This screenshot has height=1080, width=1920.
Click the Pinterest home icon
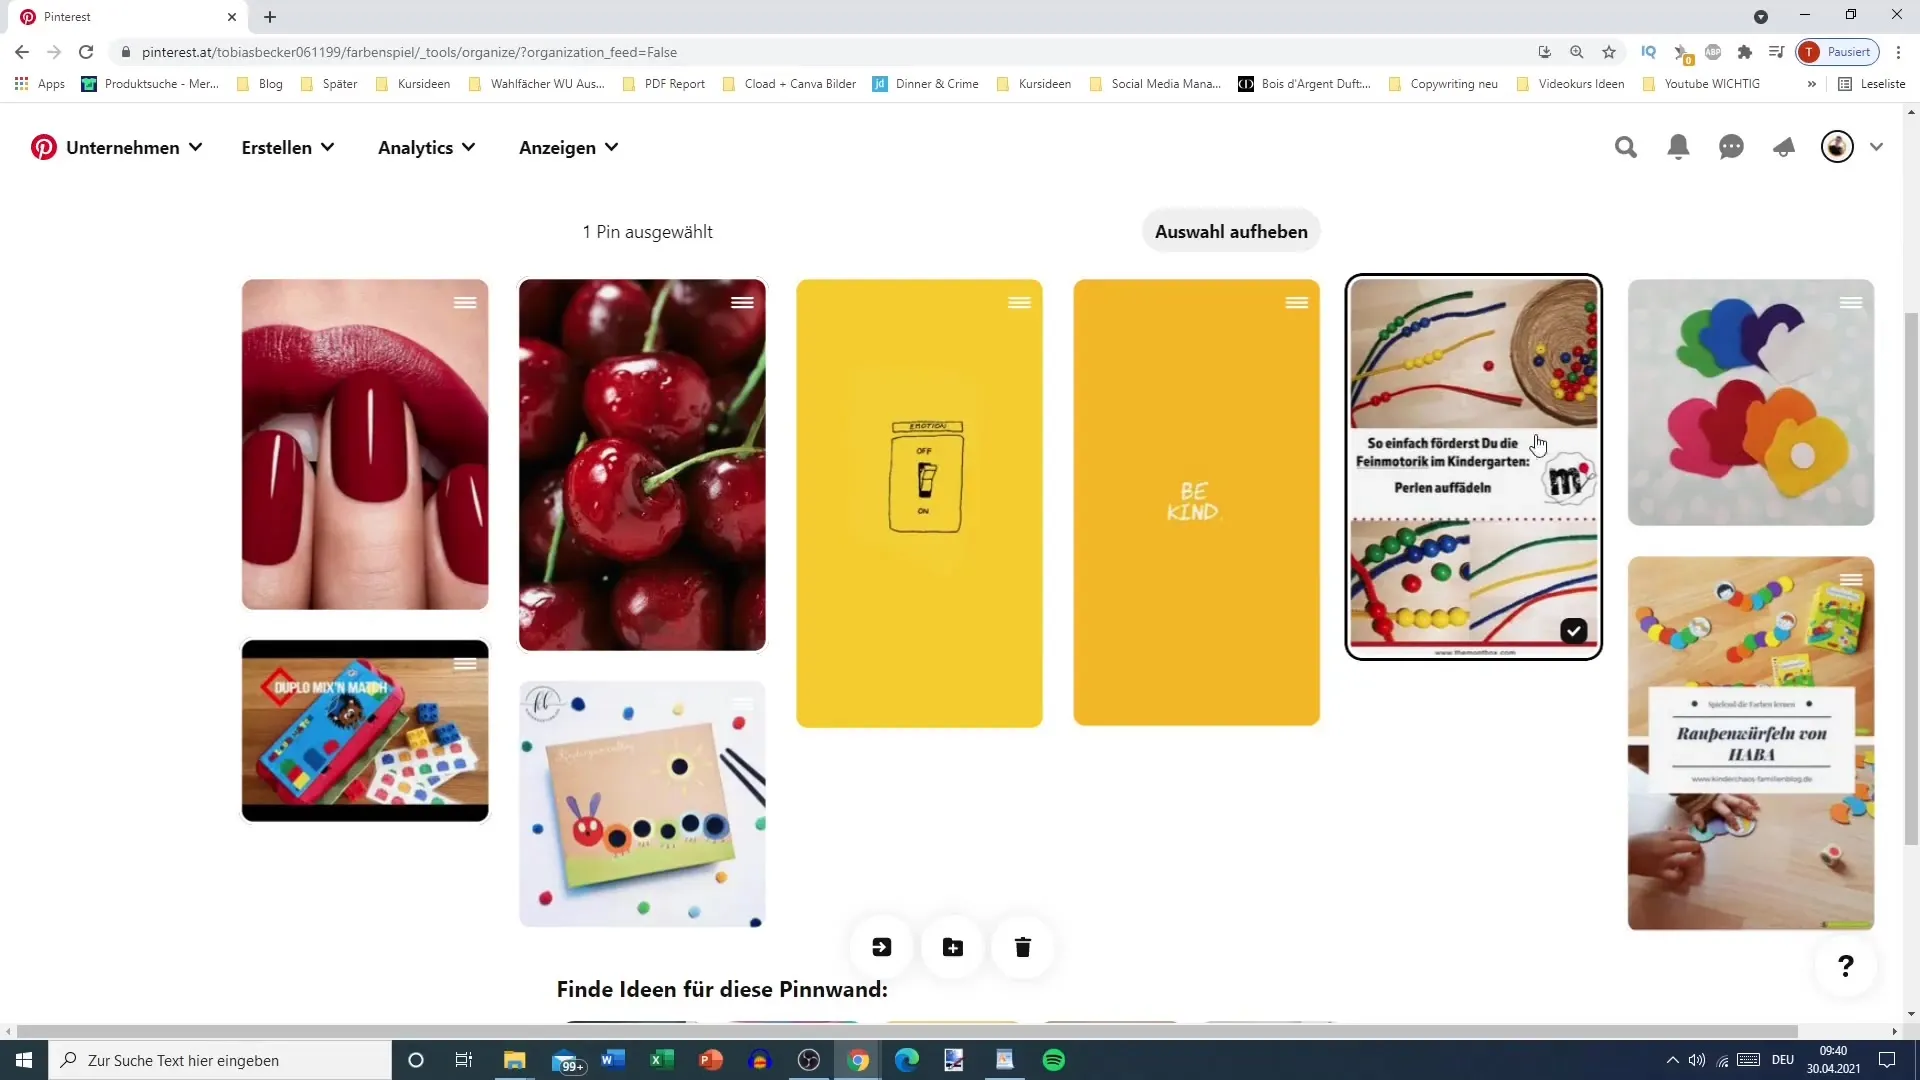pyautogui.click(x=44, y=146)
